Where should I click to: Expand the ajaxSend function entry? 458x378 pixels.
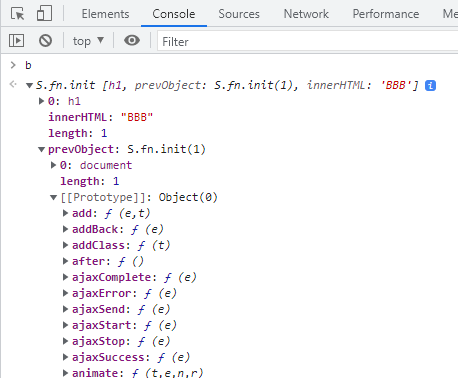point(65,309)
